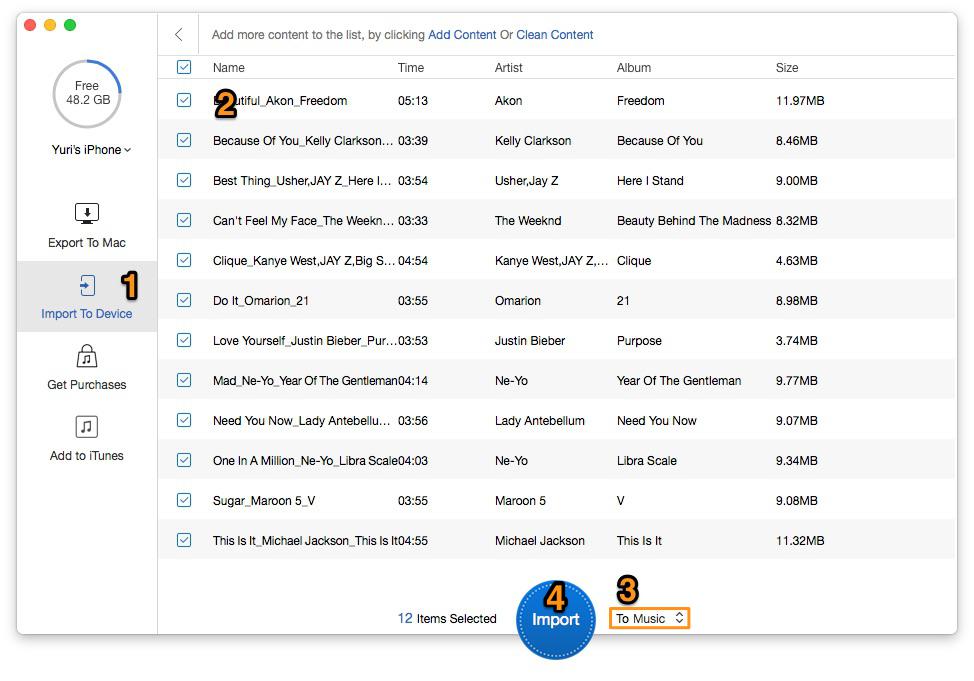
Task: Uncheck Love Yourself Justin Bieber checkbox
Action: (184, 340)
